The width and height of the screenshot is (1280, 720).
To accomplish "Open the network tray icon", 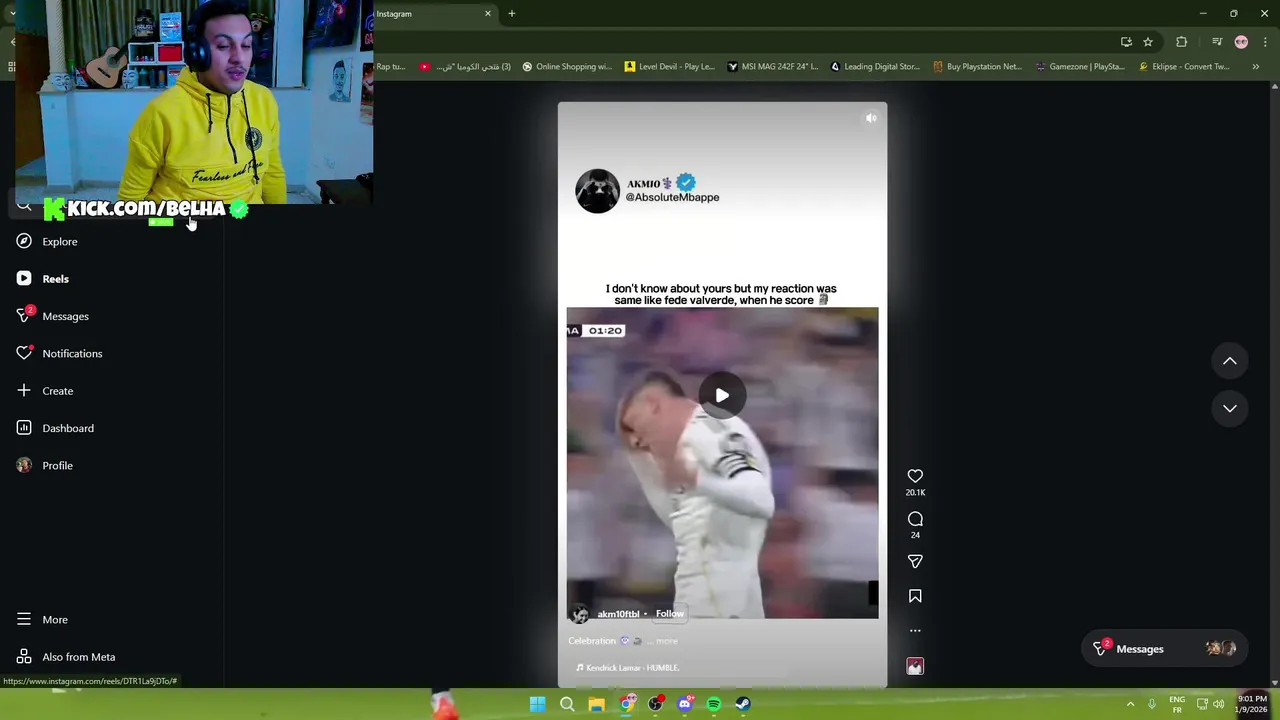I will (1202, 704).
